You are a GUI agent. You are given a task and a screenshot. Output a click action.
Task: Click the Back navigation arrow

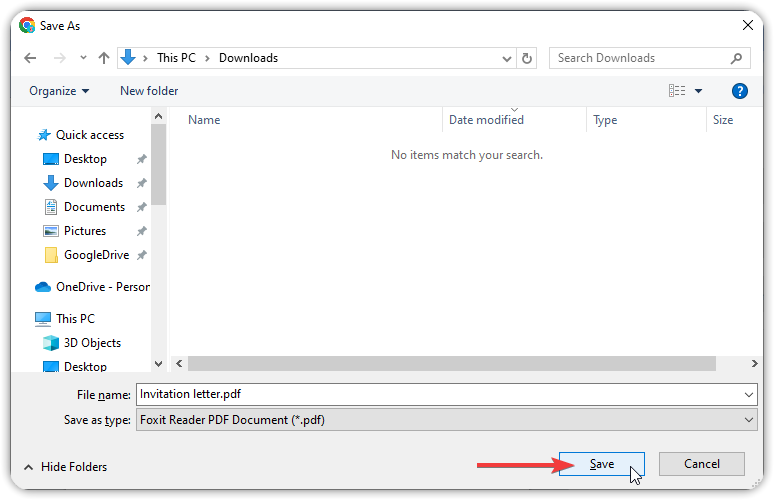(30, 58)
